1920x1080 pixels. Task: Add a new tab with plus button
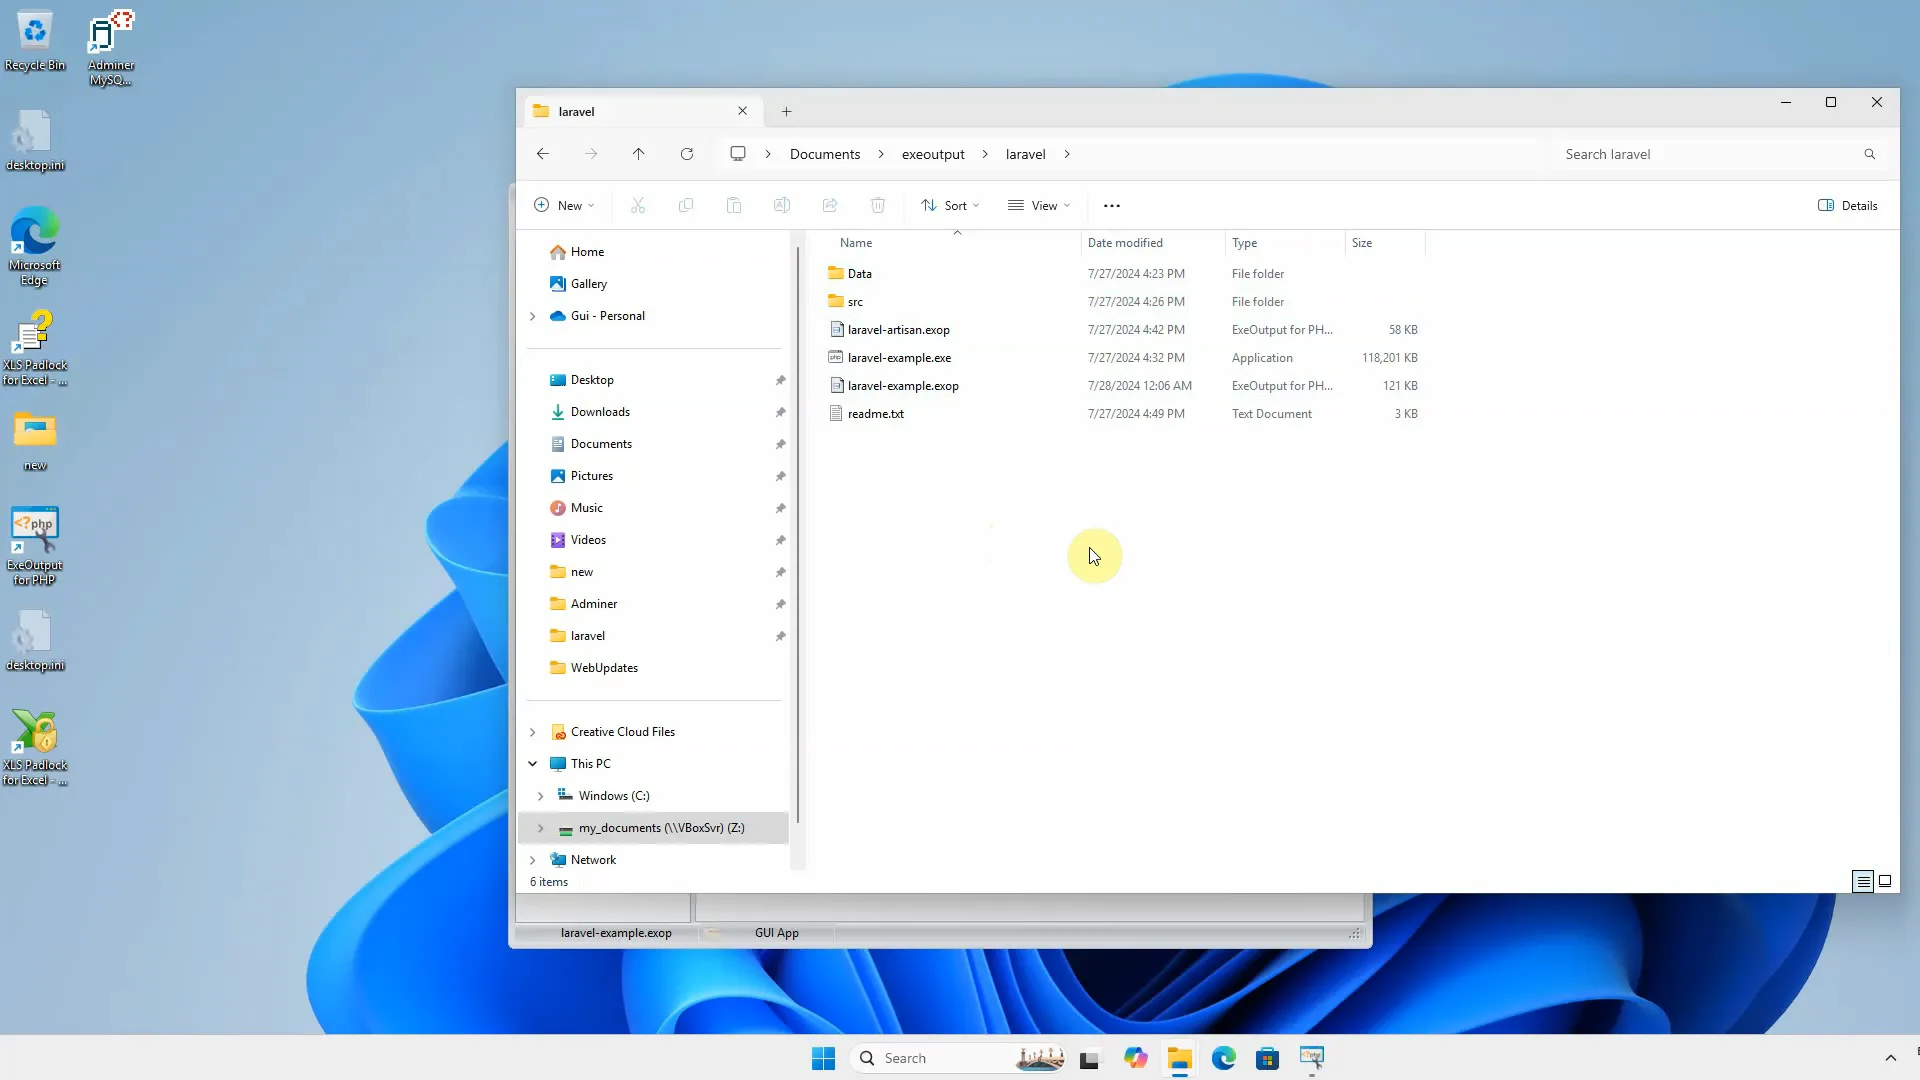pos(786,112)
